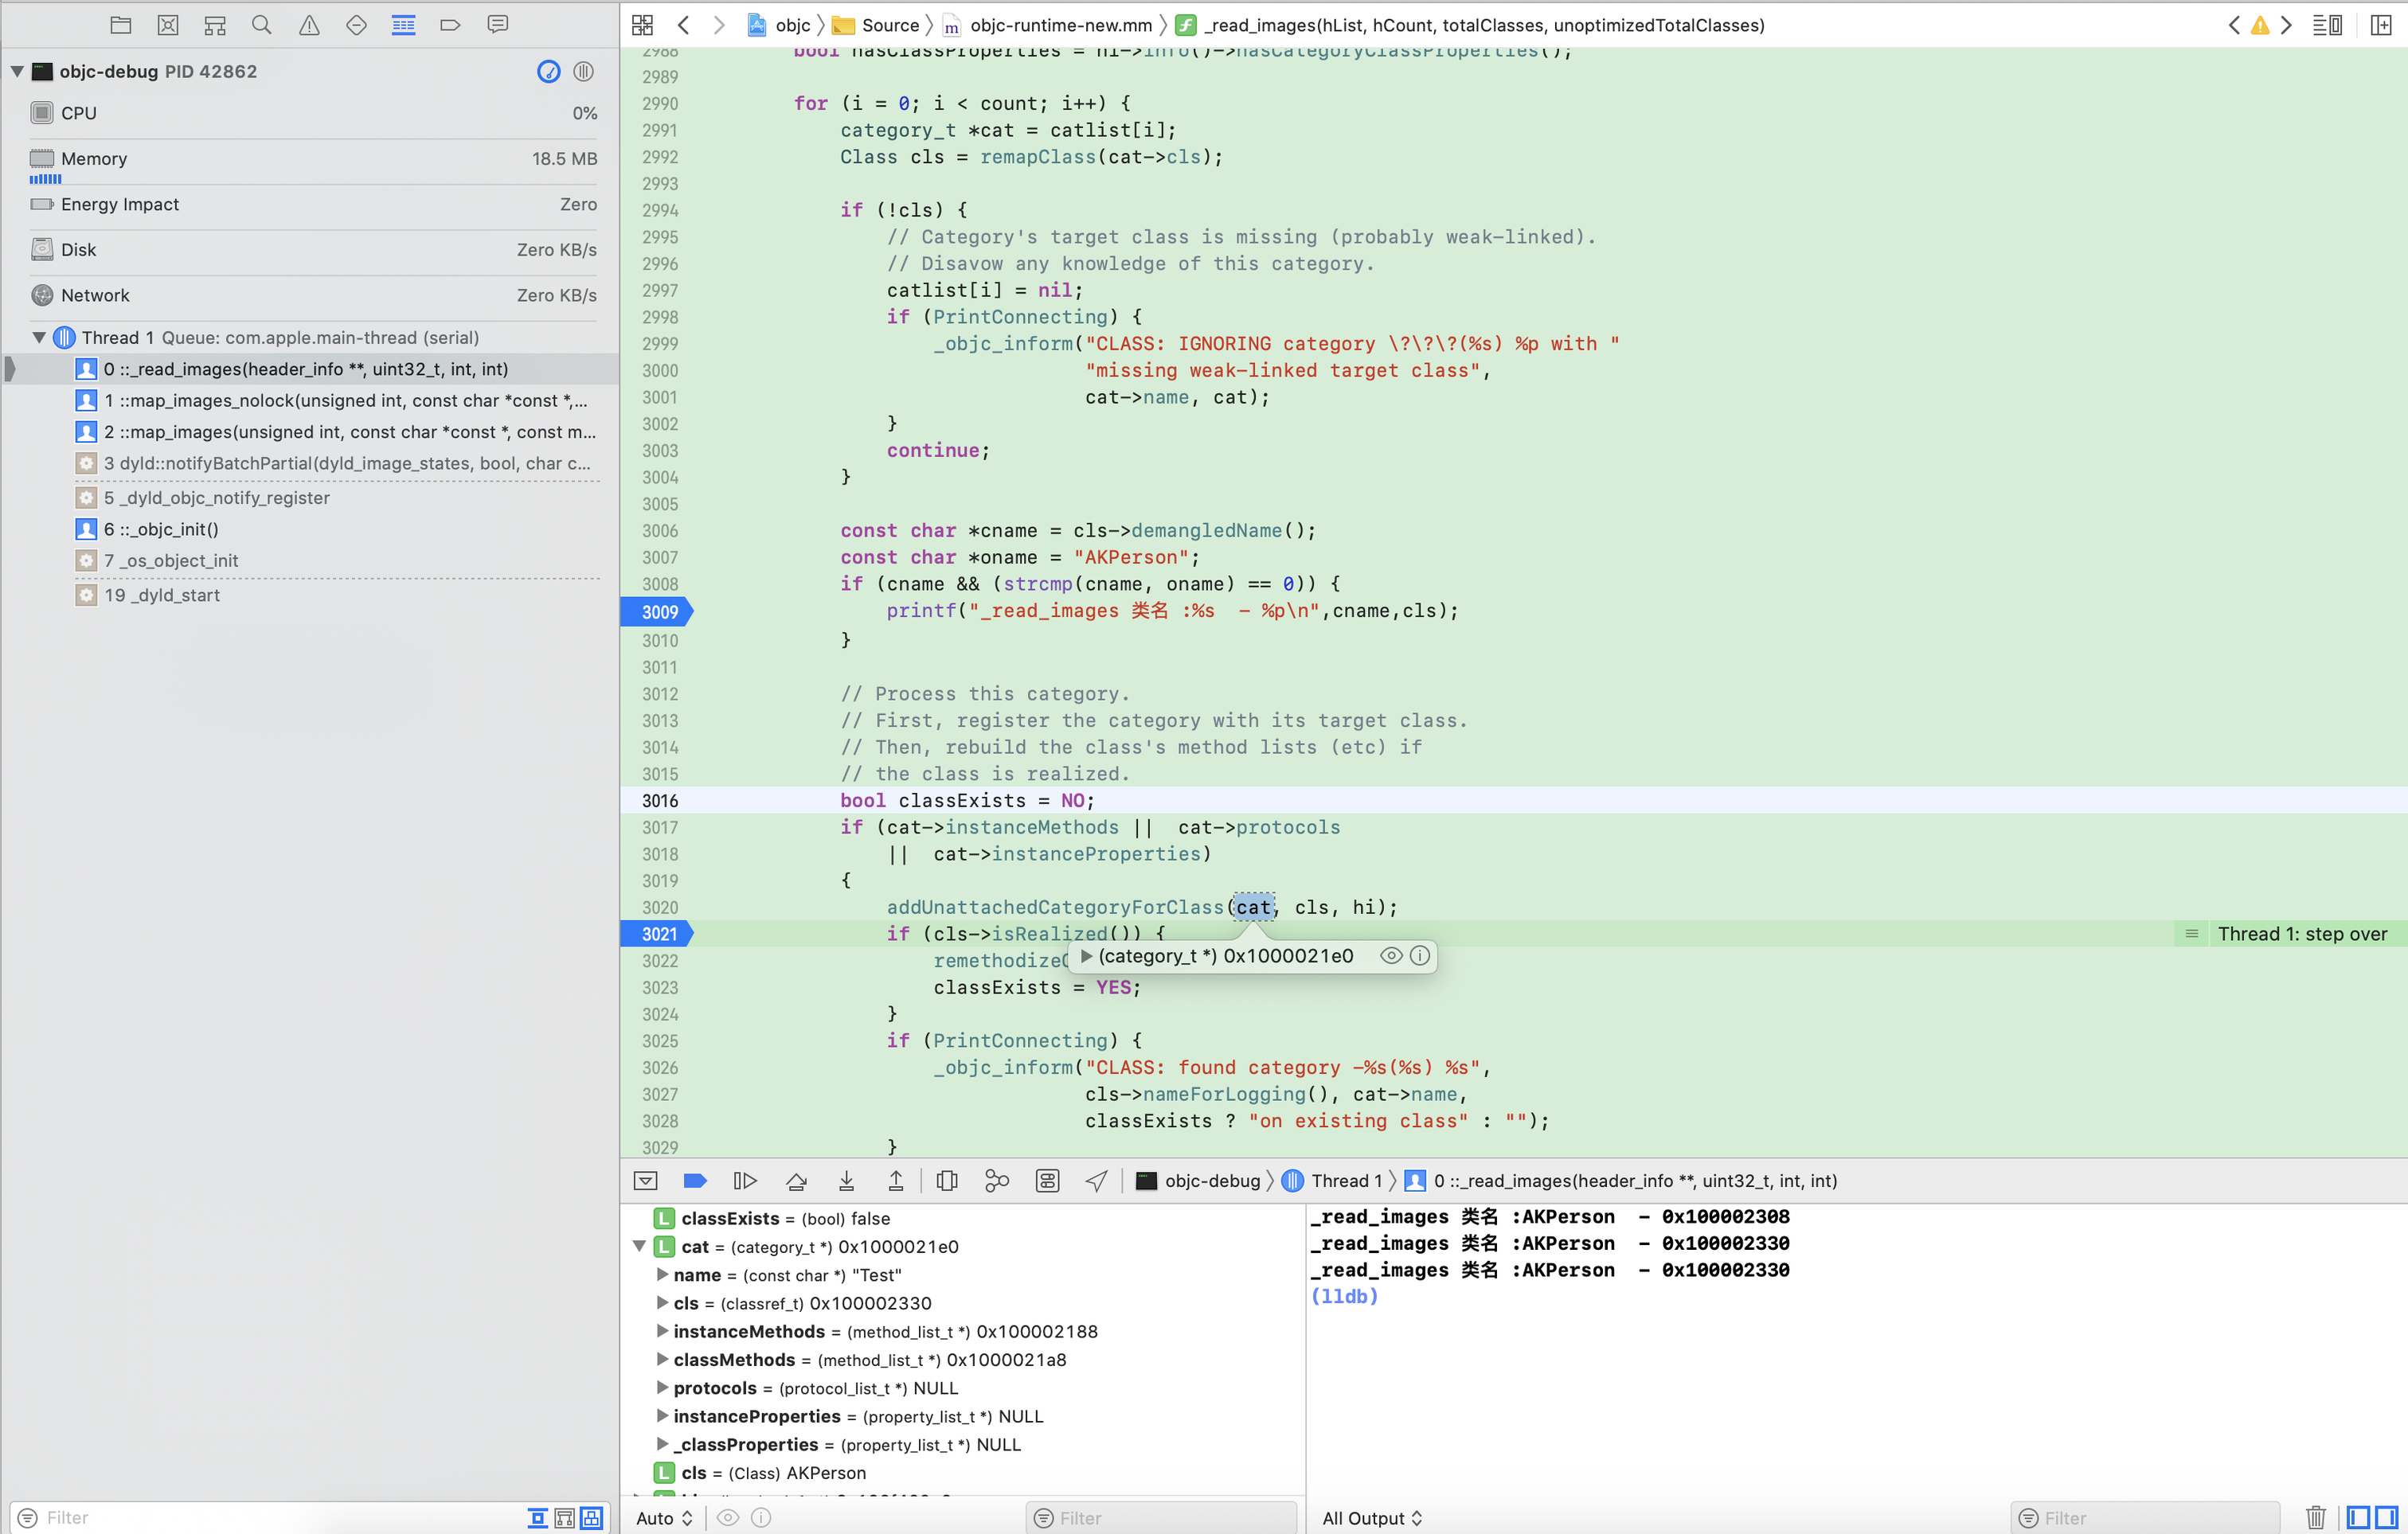
Task: Click the Simulate Location arrow icon
Action: click(x=1096, y=1181)
